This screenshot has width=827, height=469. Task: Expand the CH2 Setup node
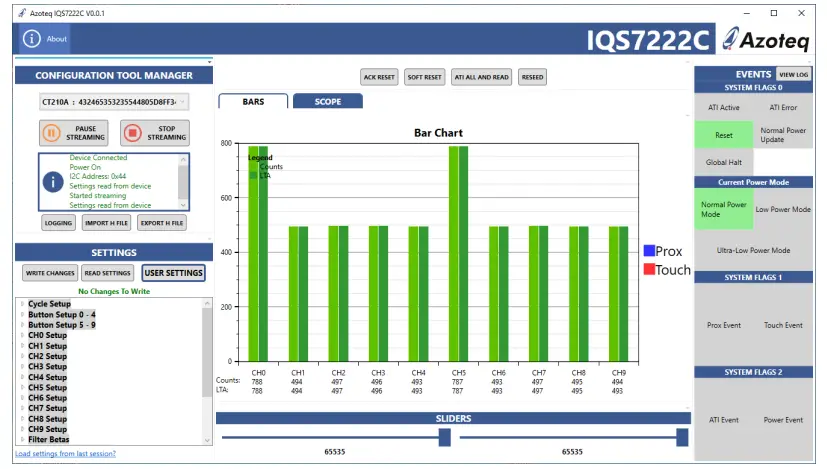pyautogui.click(x=22, y=356)
